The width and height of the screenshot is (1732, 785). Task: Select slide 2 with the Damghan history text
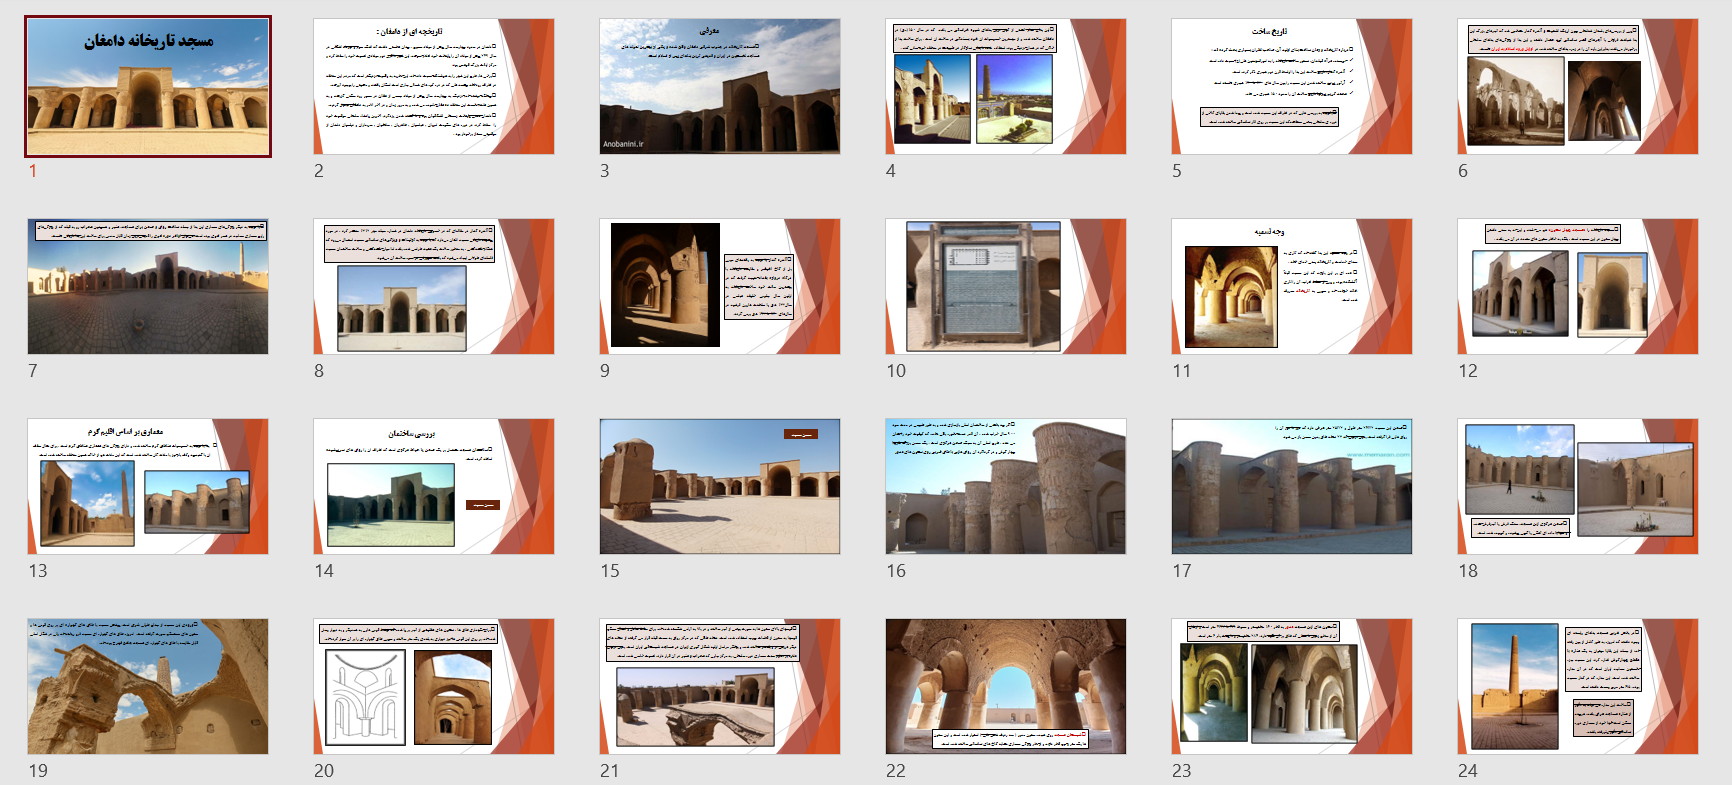click(x=434, y=87)
